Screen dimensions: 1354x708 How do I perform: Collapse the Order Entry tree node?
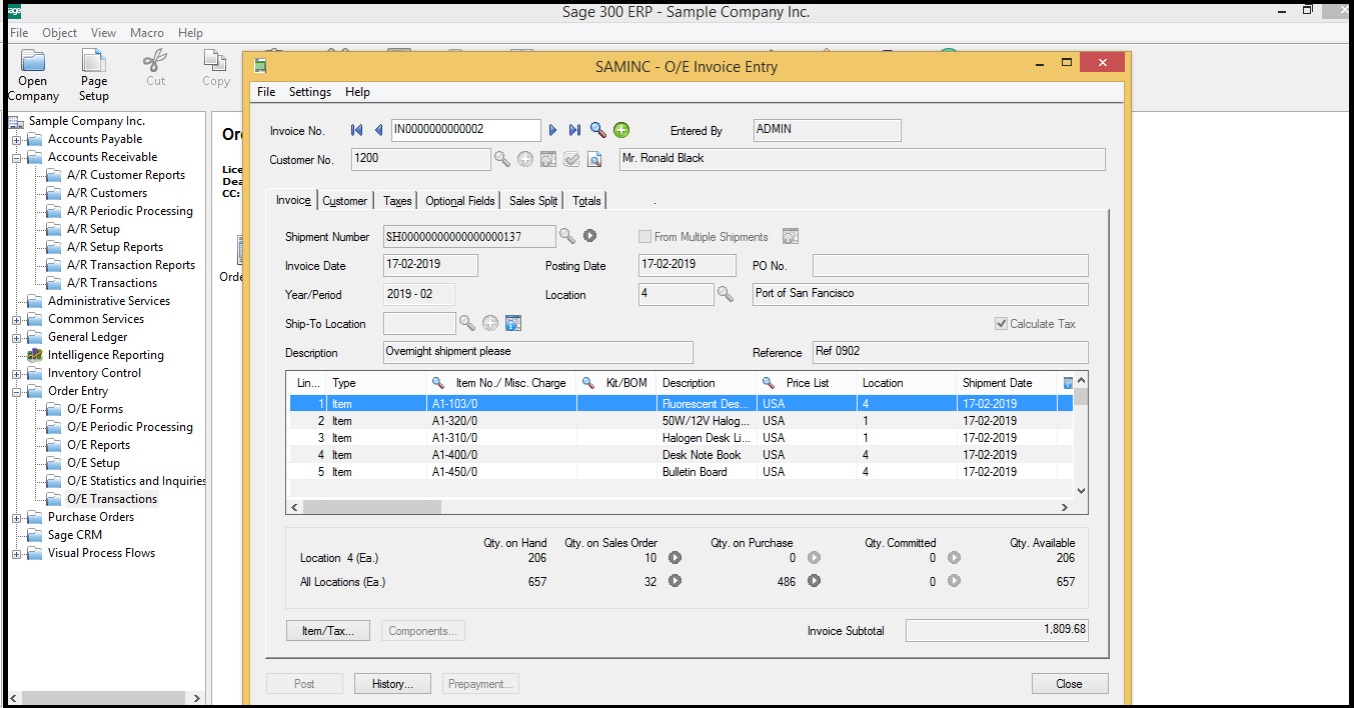(x=16, y=391)
